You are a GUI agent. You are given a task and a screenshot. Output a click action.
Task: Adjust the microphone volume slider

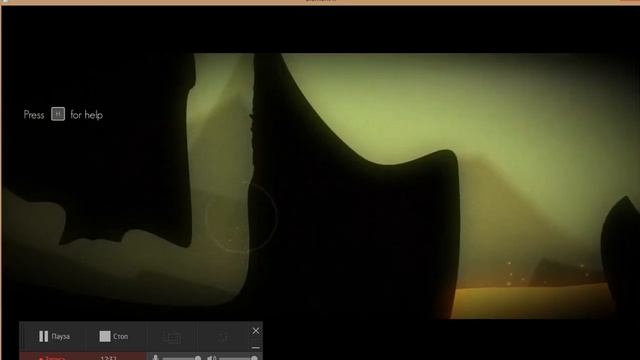click(x=182, y=358)
